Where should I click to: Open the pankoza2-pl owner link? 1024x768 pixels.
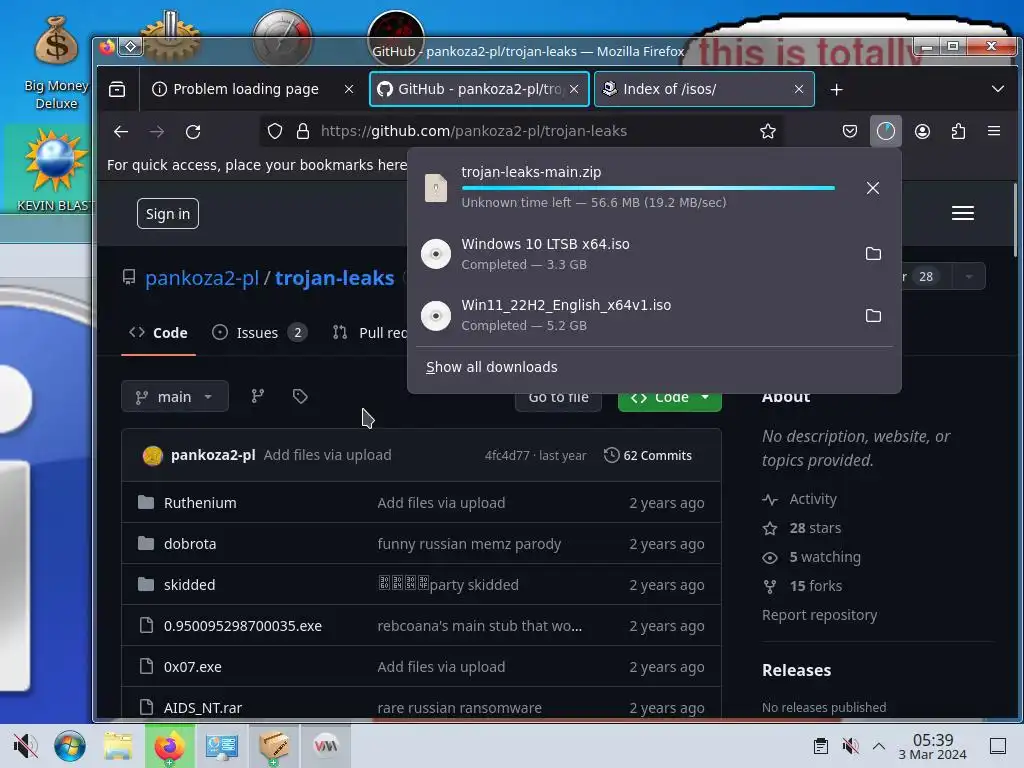[202, 278]
